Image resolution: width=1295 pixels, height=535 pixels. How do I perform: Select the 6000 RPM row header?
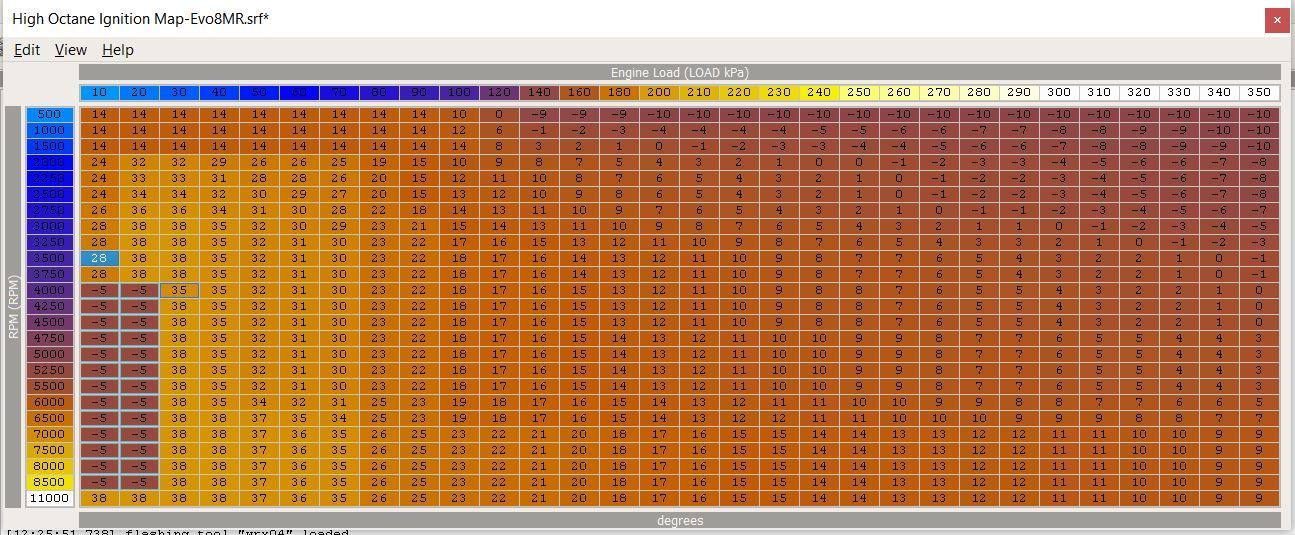point(50,402)
